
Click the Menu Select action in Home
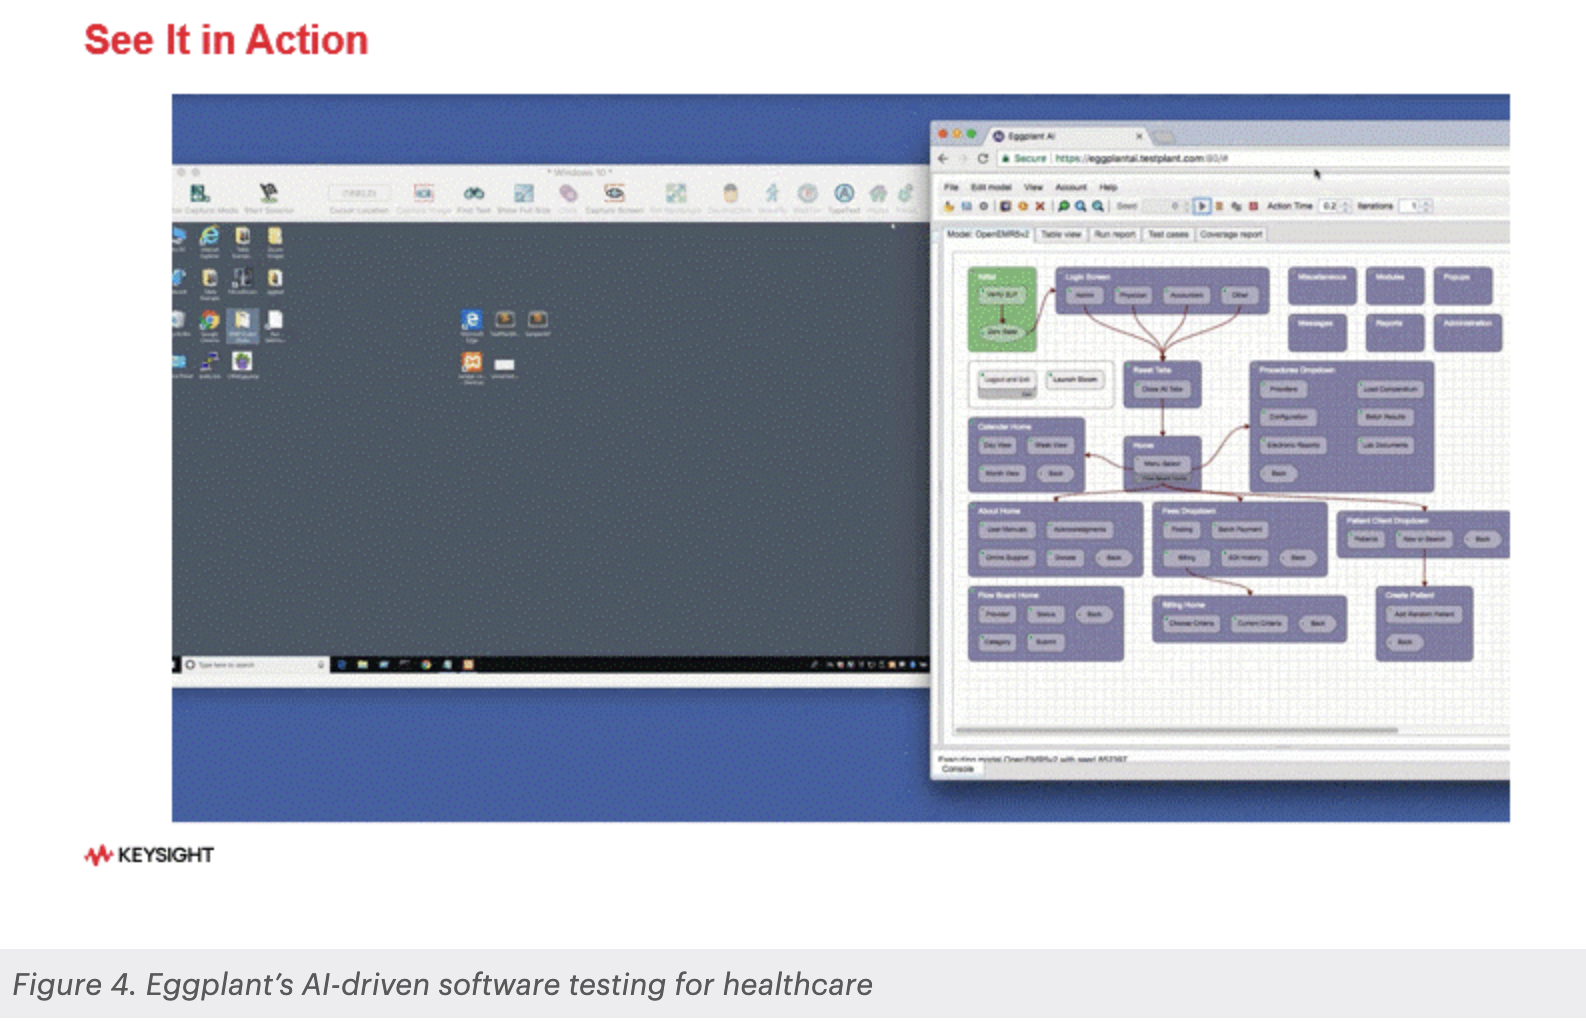[x=1162, y=464]
